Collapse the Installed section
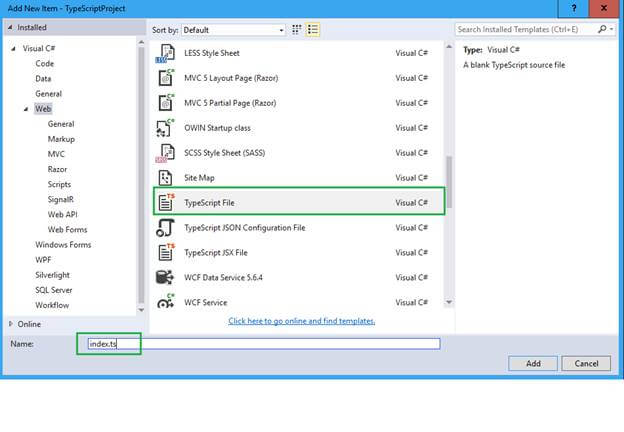624x432 pixels. coord(10,27)
